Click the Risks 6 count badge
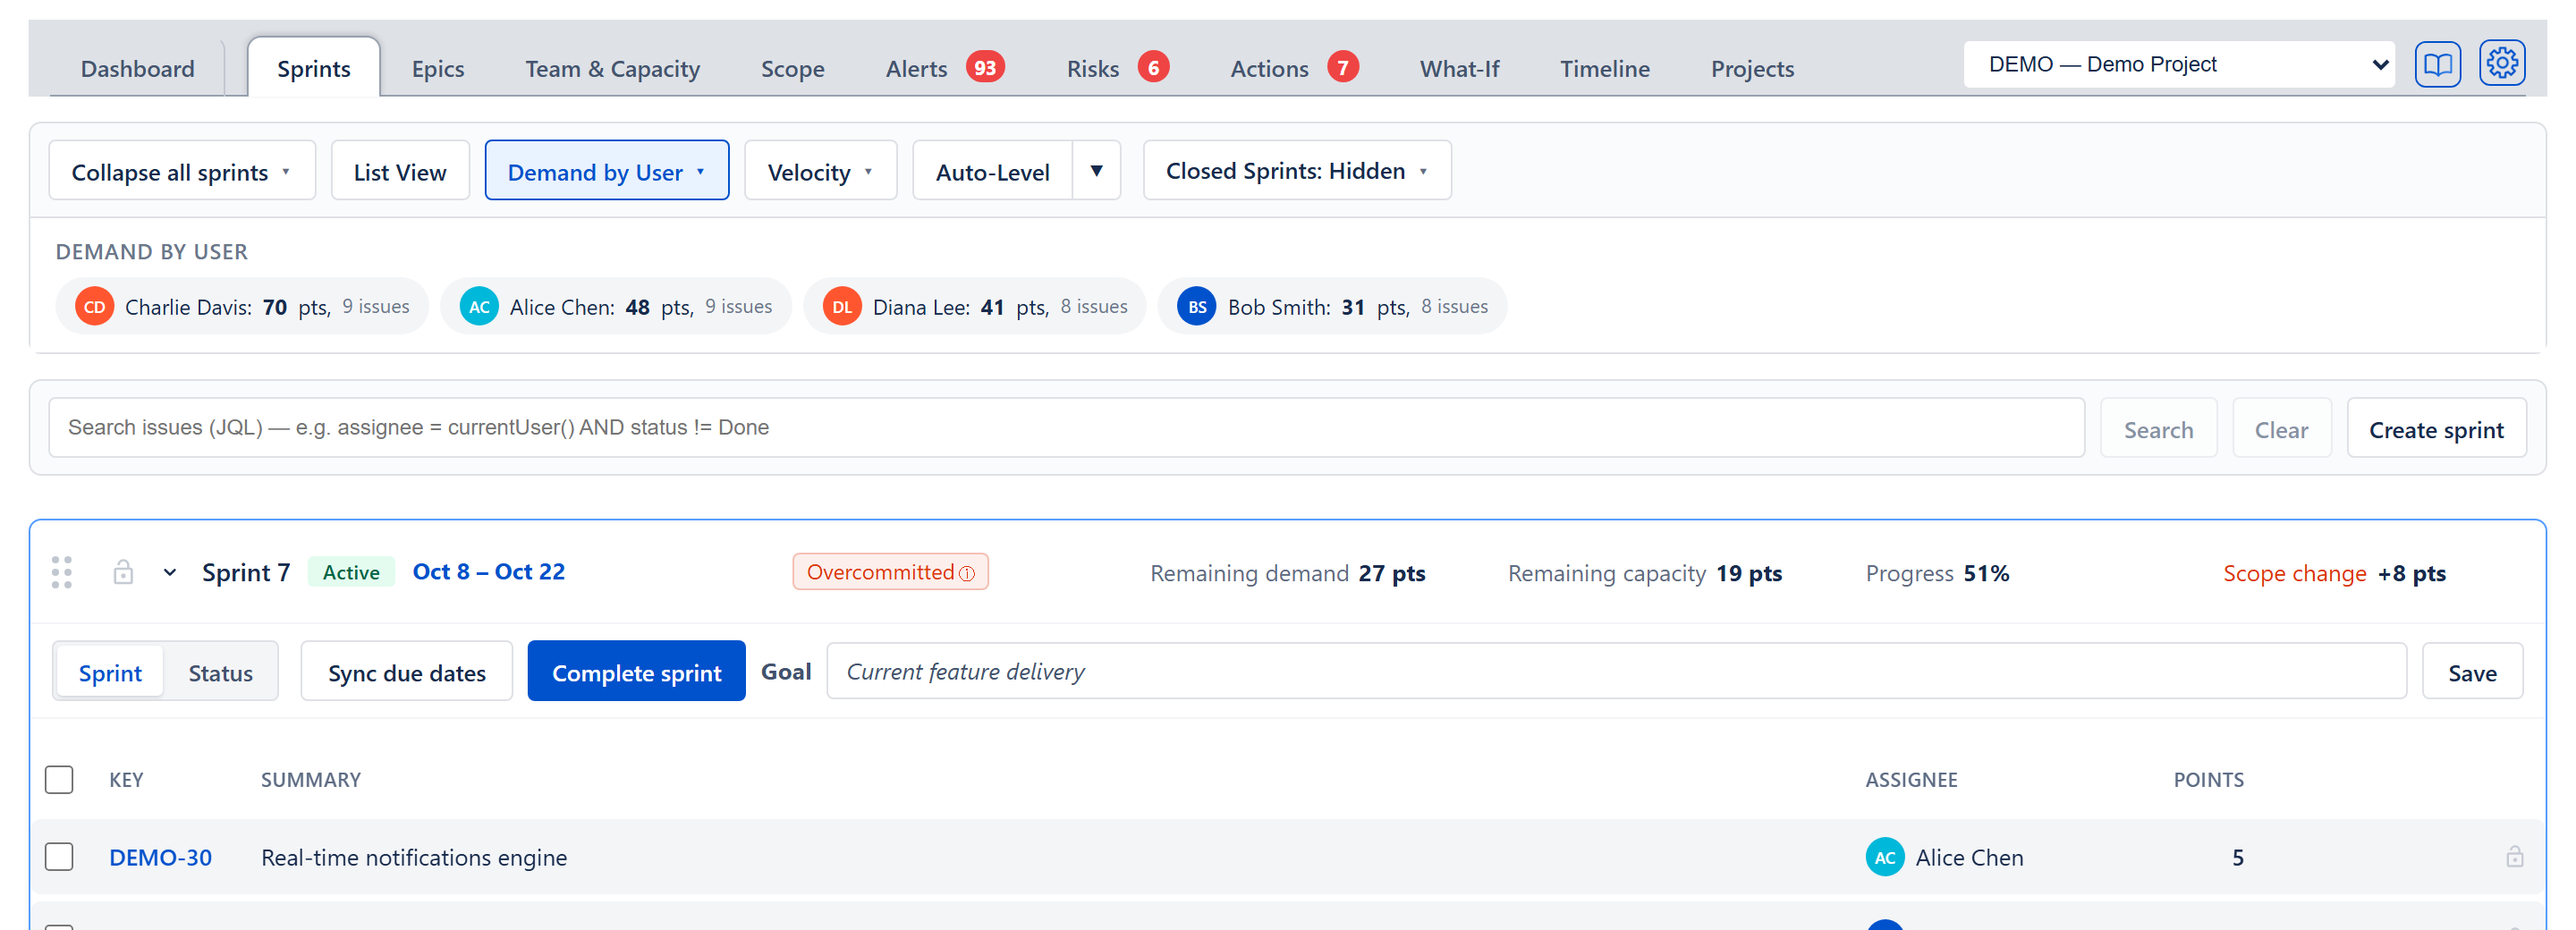This screenshot has height=930, width=2576. (x=1153, y=68)
